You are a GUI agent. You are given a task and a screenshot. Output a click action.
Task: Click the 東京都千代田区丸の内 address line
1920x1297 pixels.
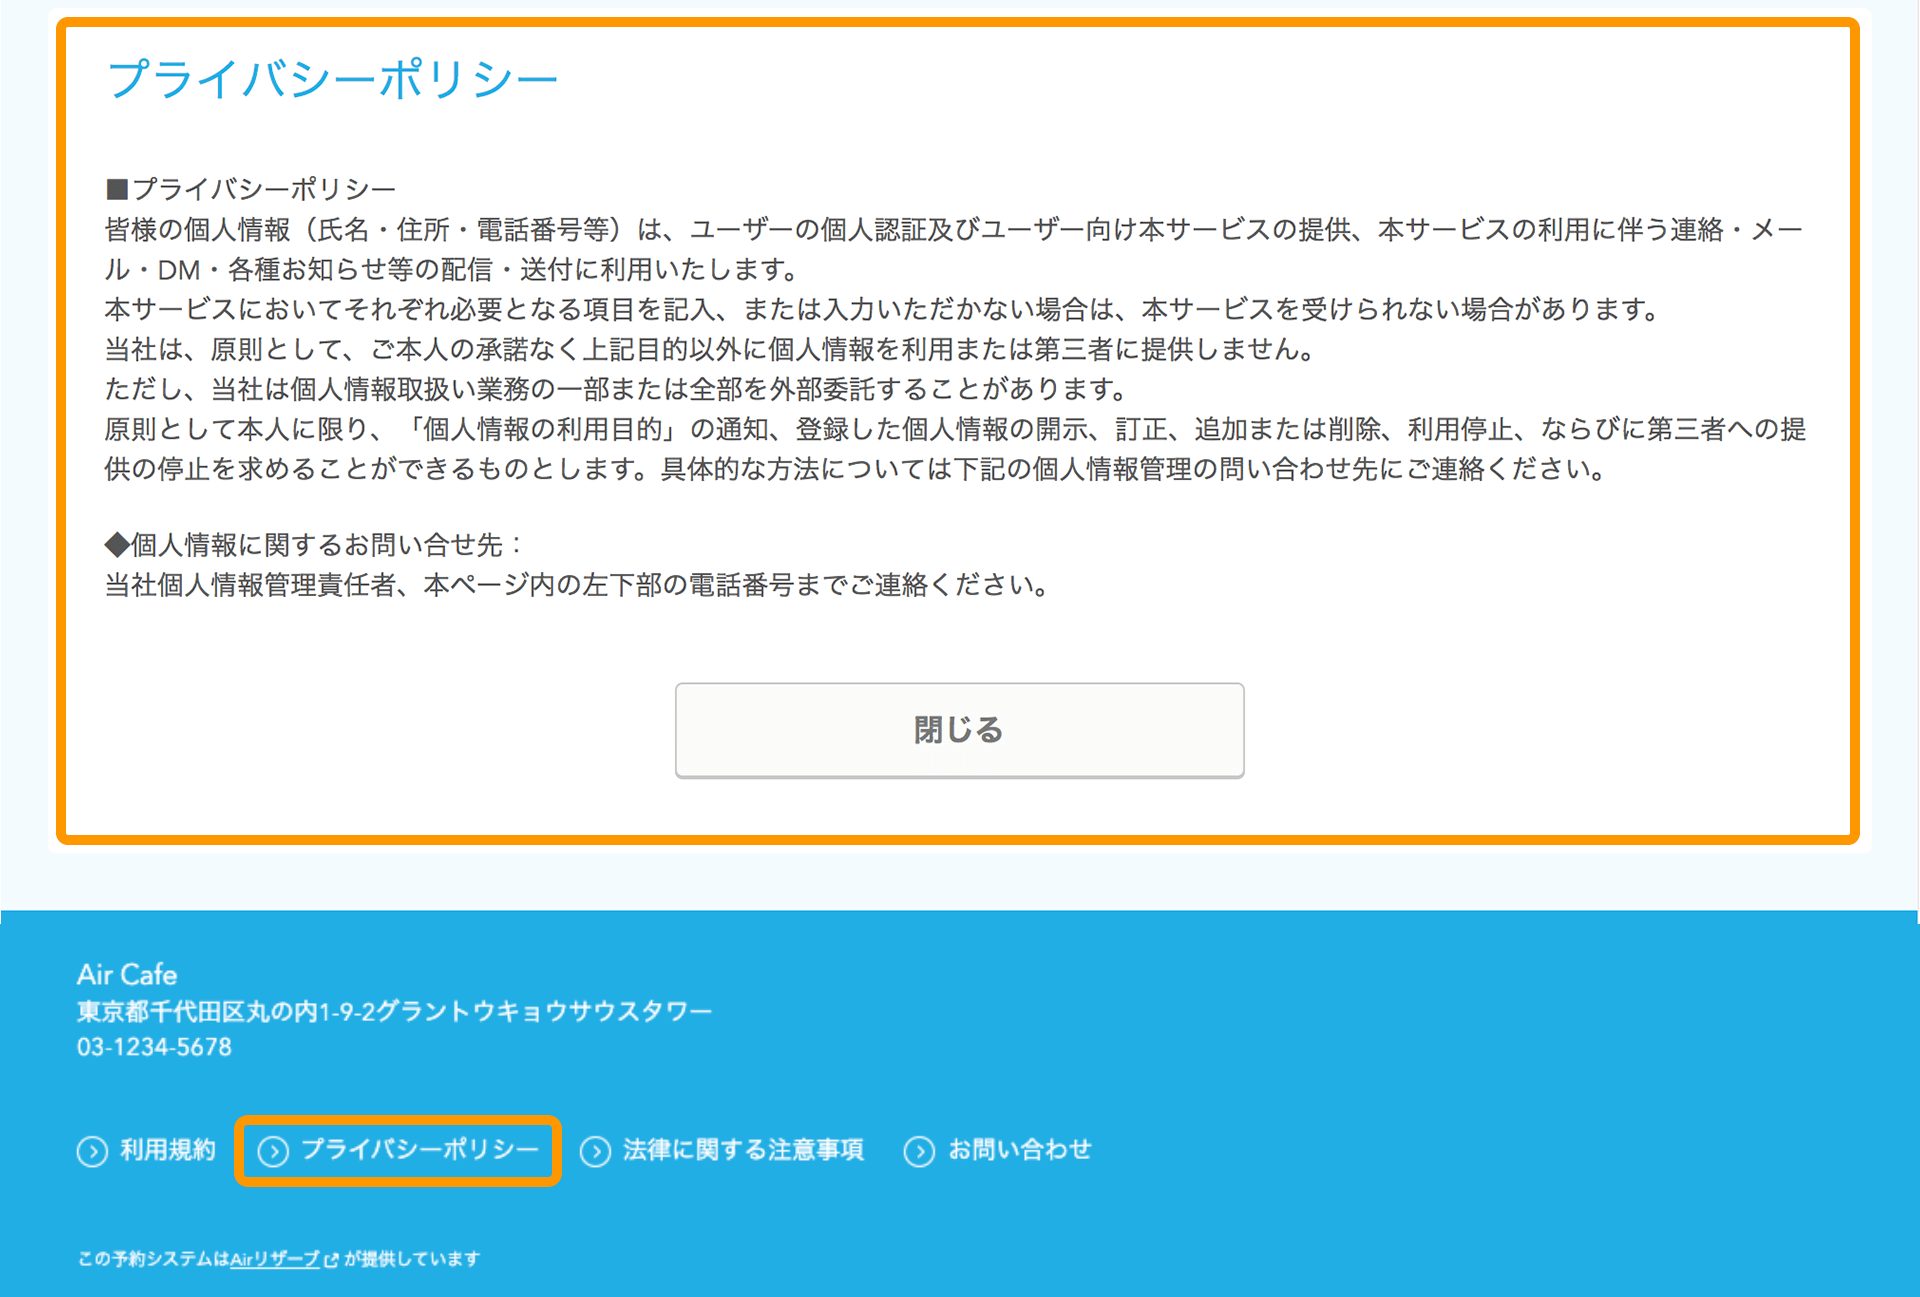tap(394, 1011)
